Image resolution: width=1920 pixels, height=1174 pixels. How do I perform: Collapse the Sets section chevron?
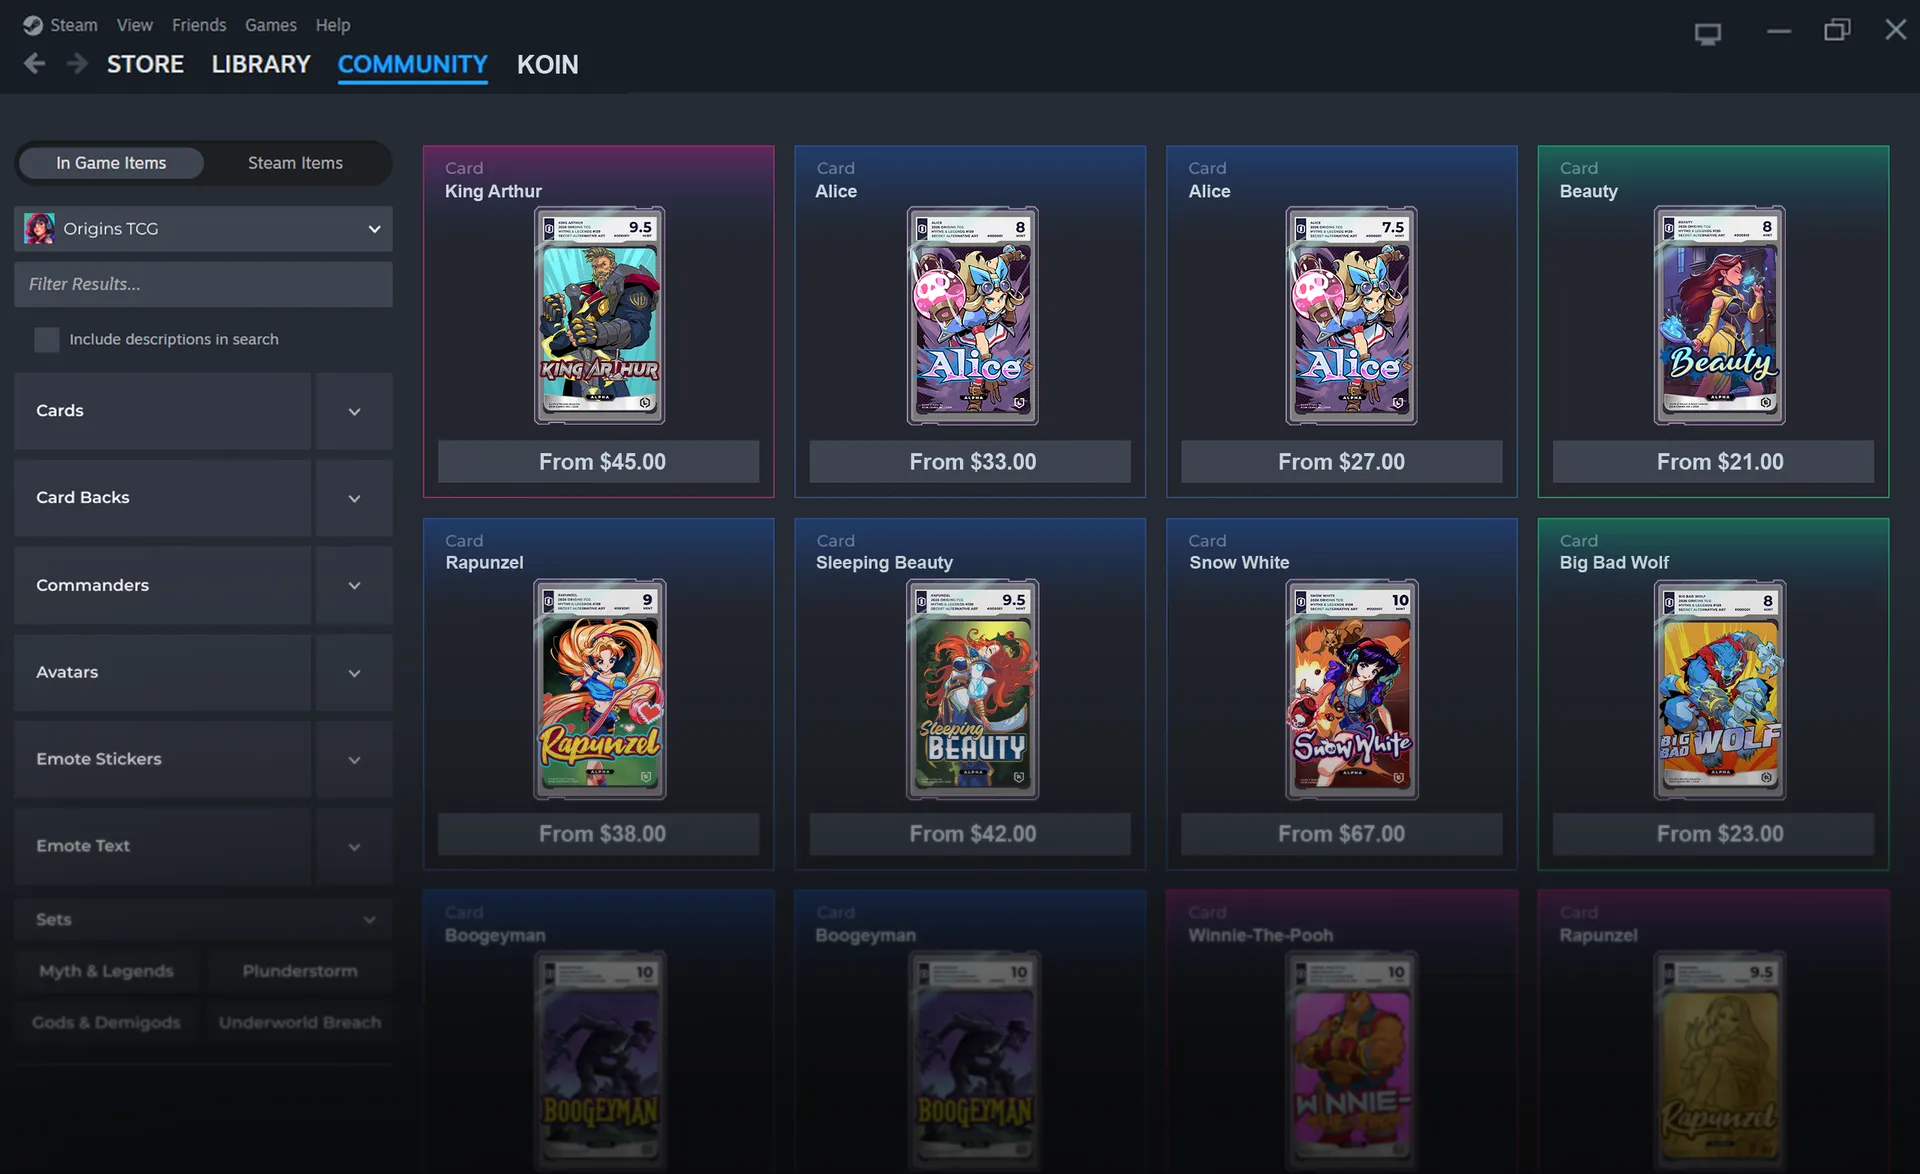click(x=369, y=920)
